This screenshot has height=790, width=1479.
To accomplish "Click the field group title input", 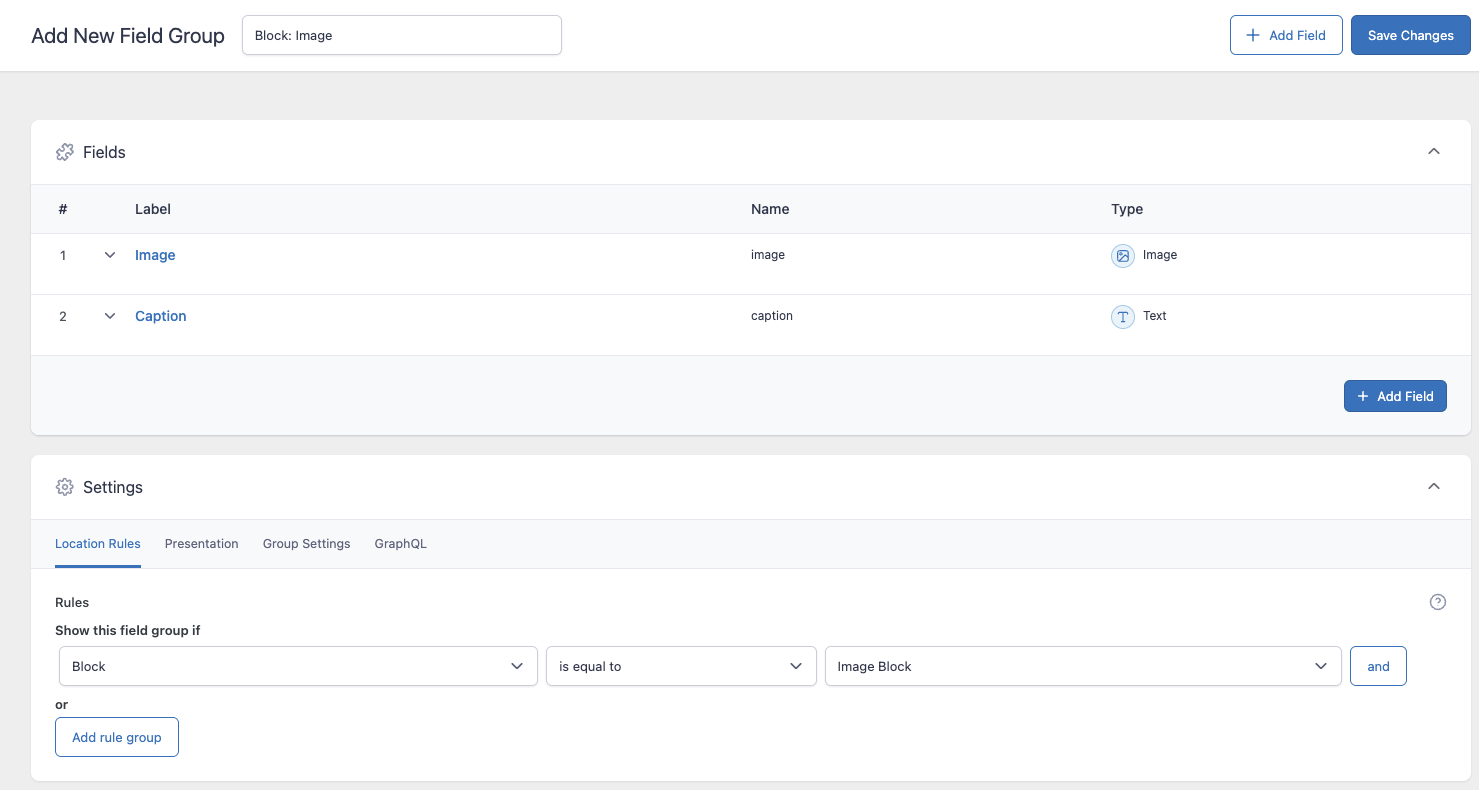I will click(402, 35).
